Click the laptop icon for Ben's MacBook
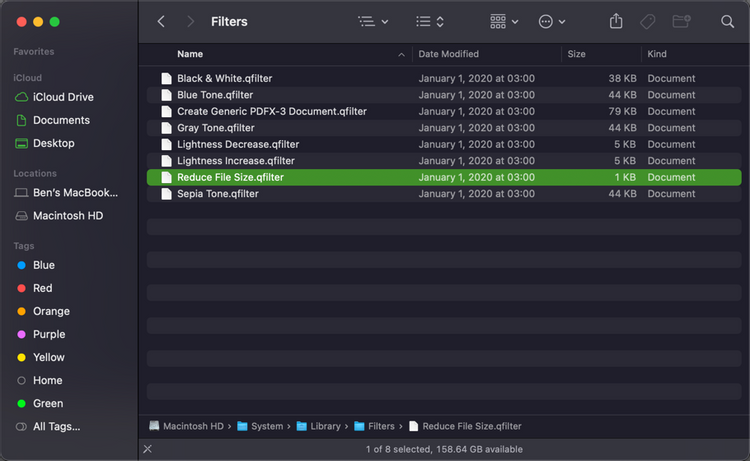This screenshot has height=461, width=750. pos(22,193)
